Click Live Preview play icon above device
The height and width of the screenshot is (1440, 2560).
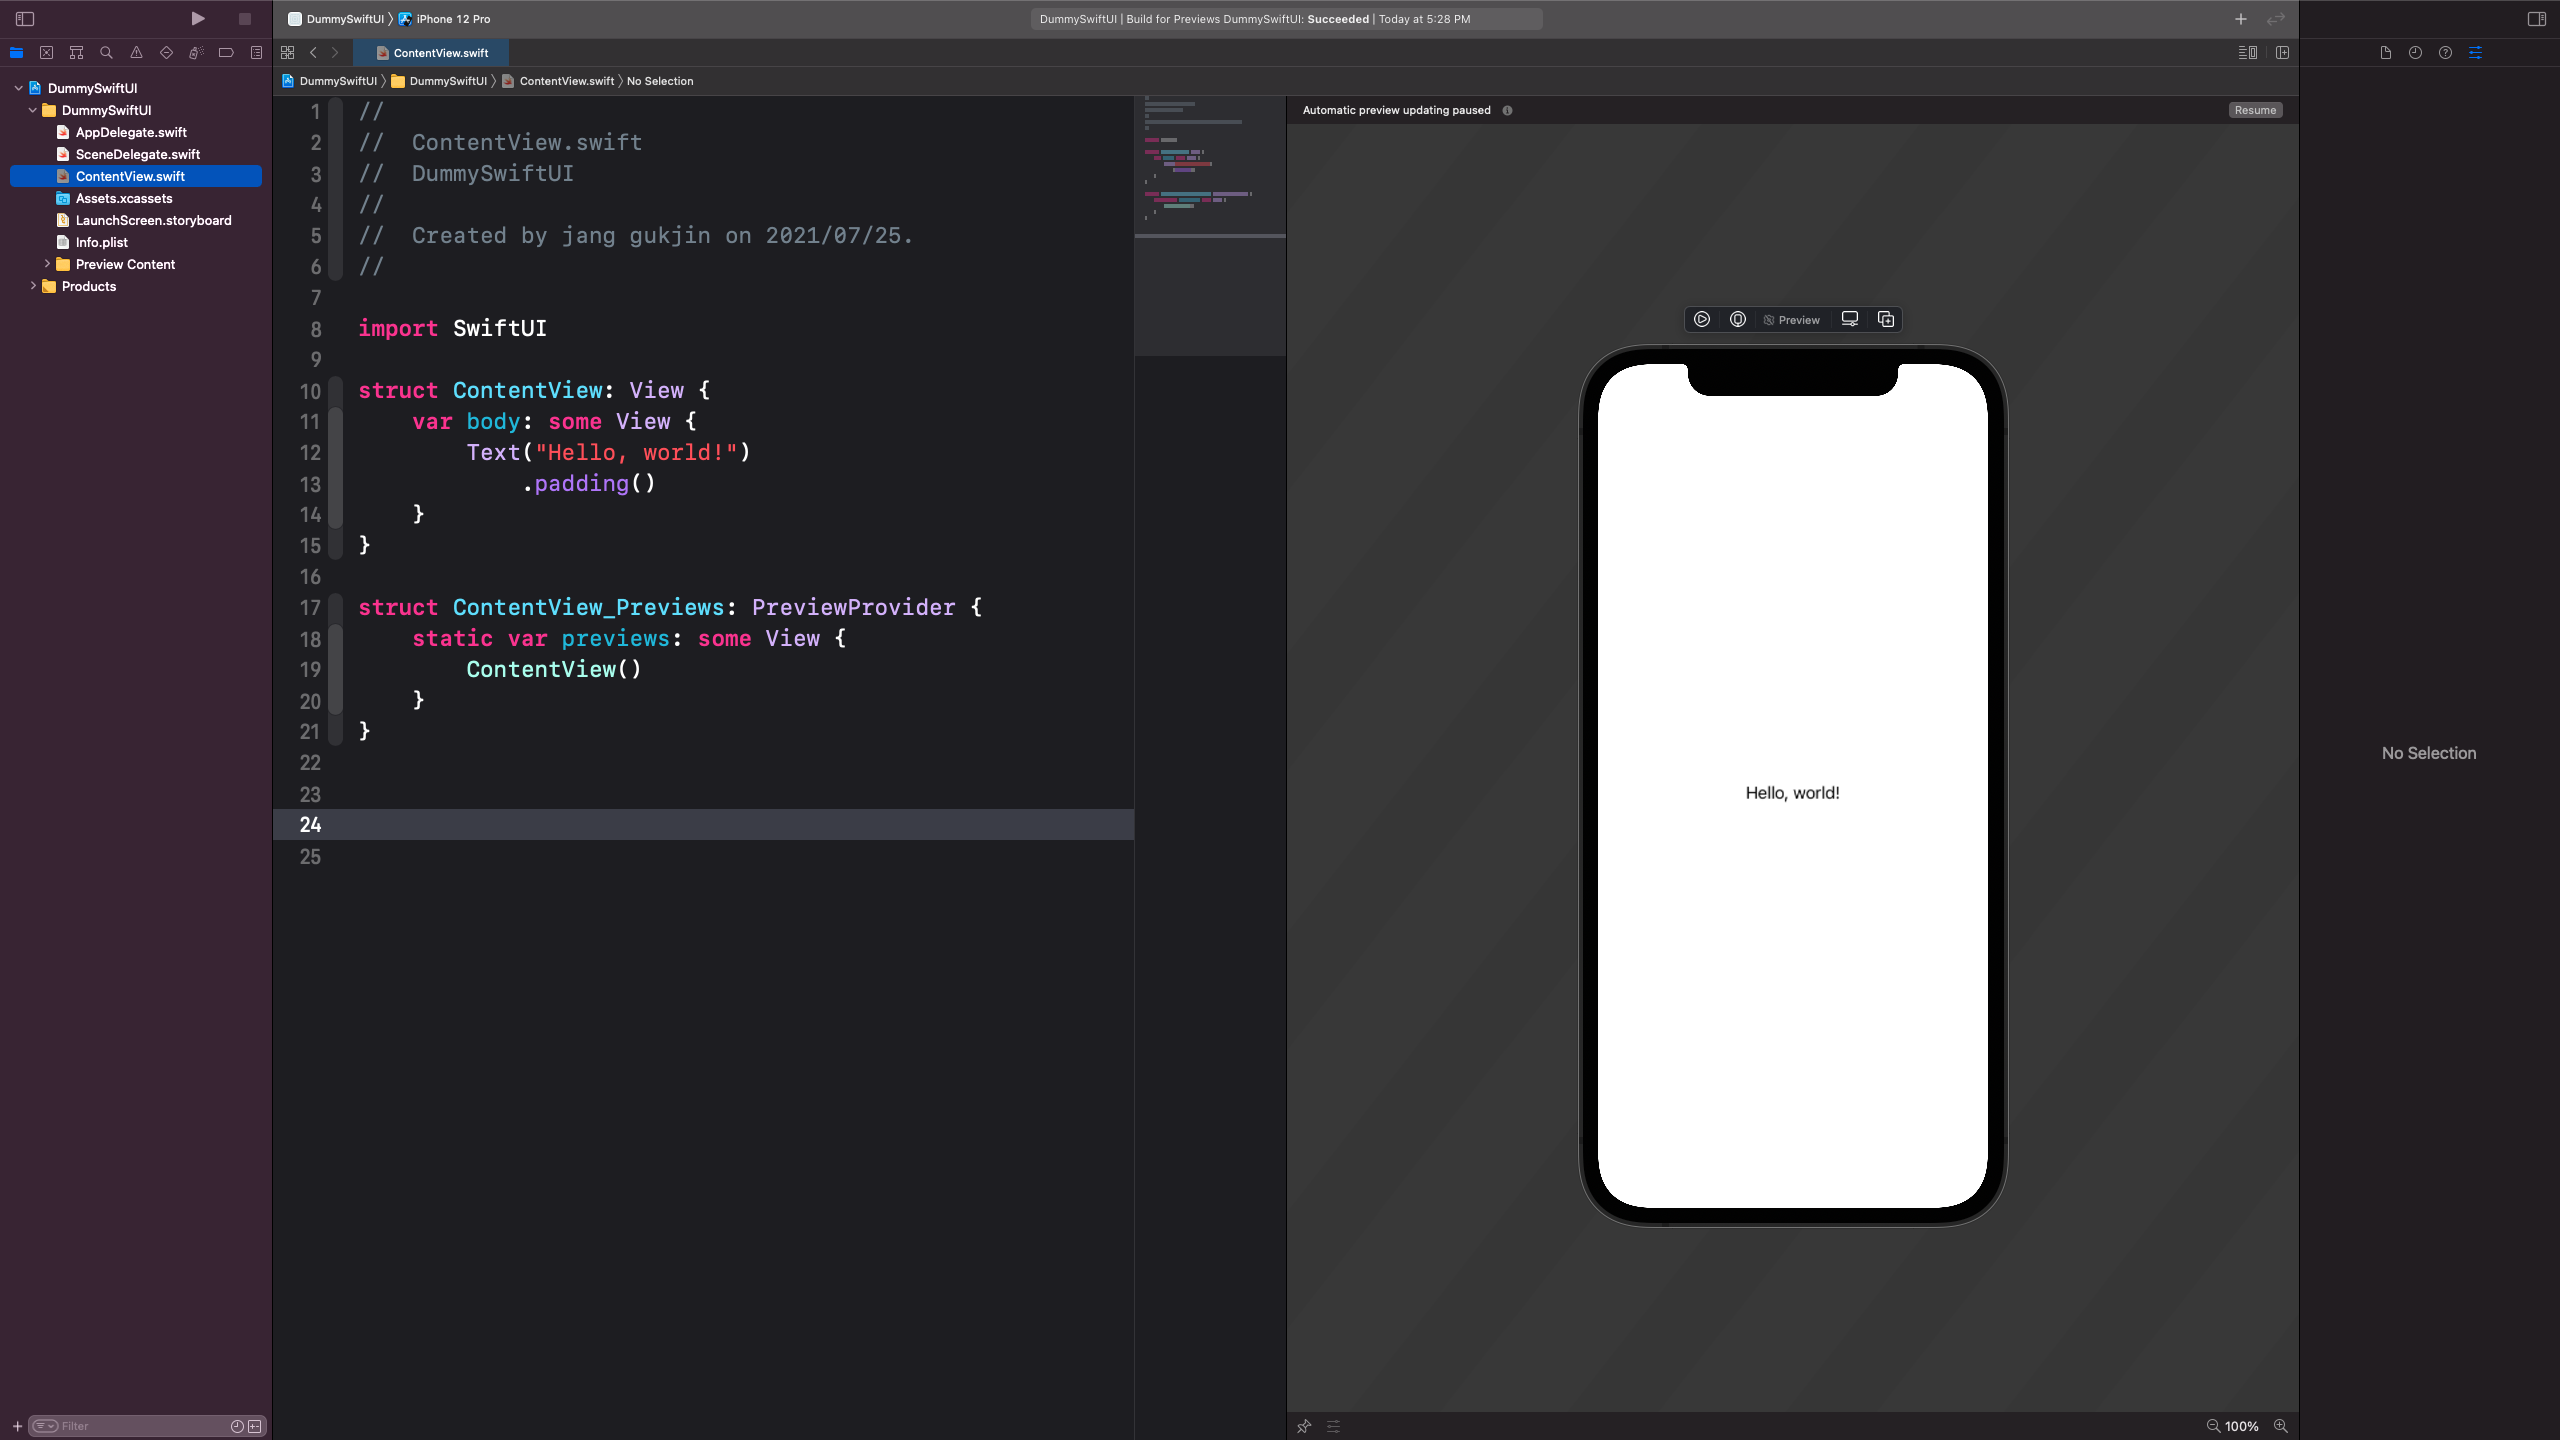1701,319
